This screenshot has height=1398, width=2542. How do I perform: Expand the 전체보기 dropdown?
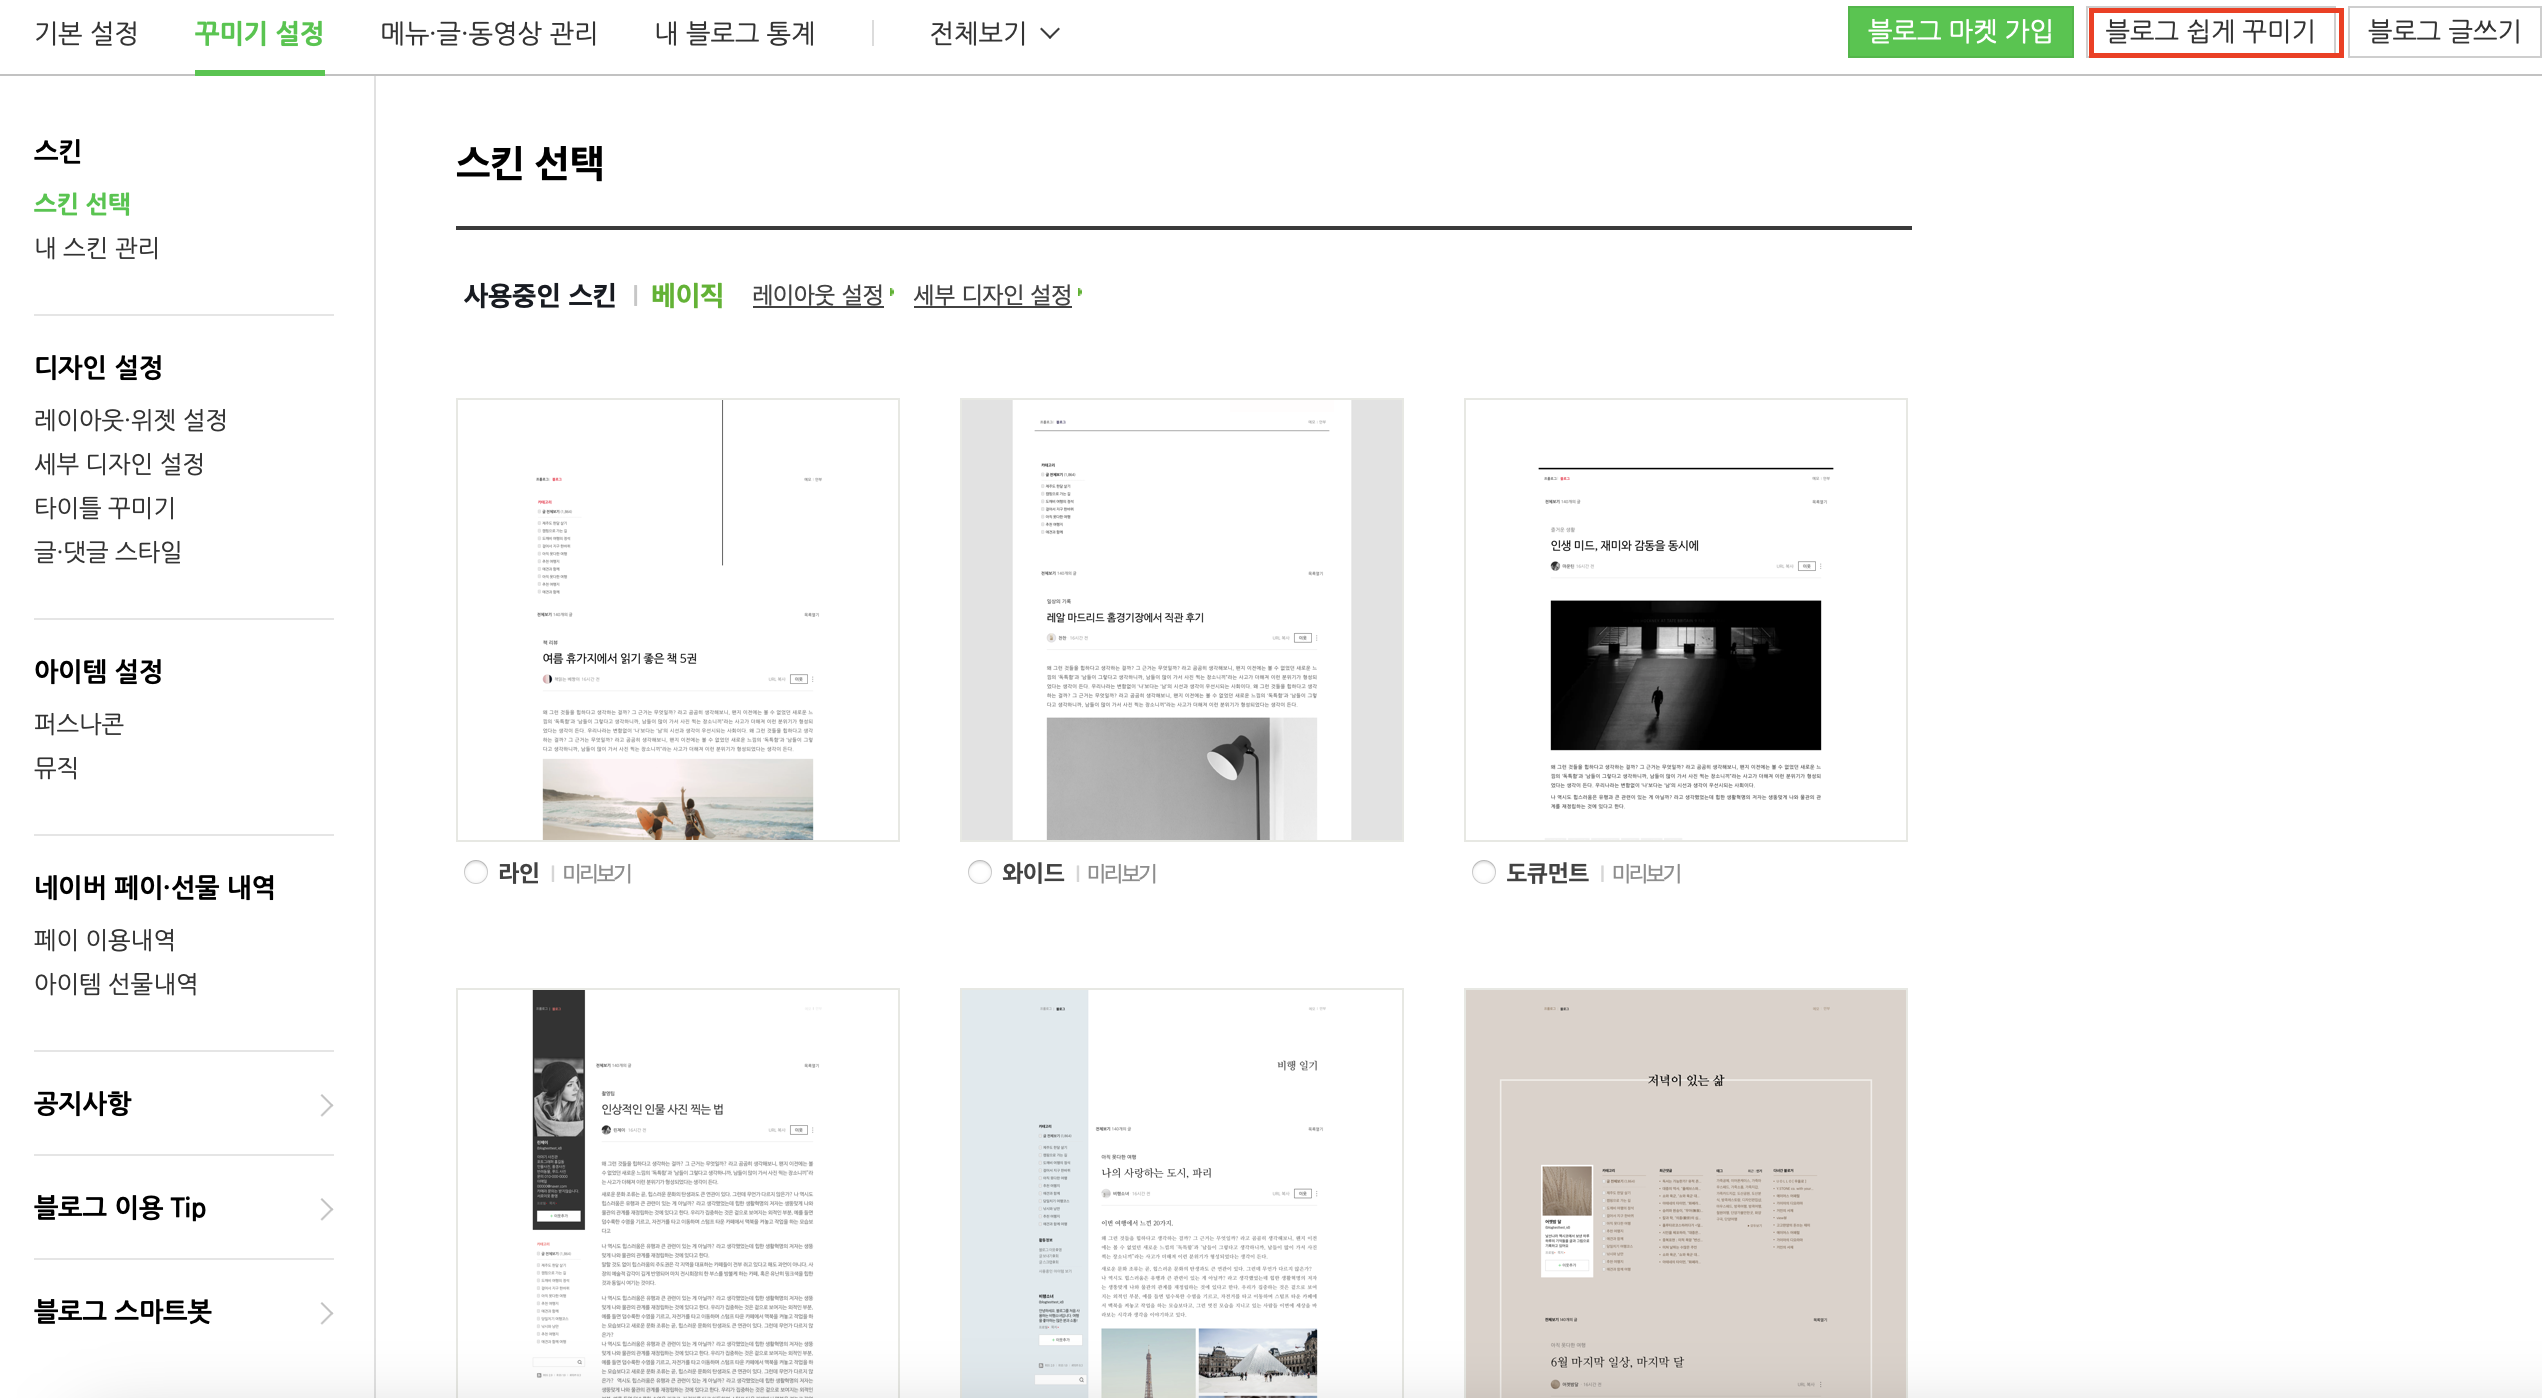pyautogui.click(x=994, y=33)
